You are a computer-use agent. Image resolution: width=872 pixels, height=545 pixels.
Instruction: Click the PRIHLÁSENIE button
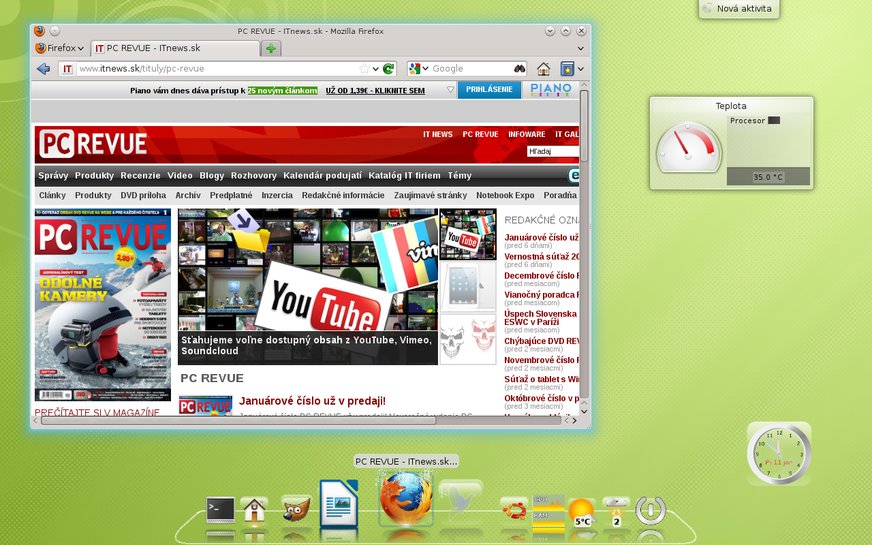pyautogui.click(x=489, y=90)
